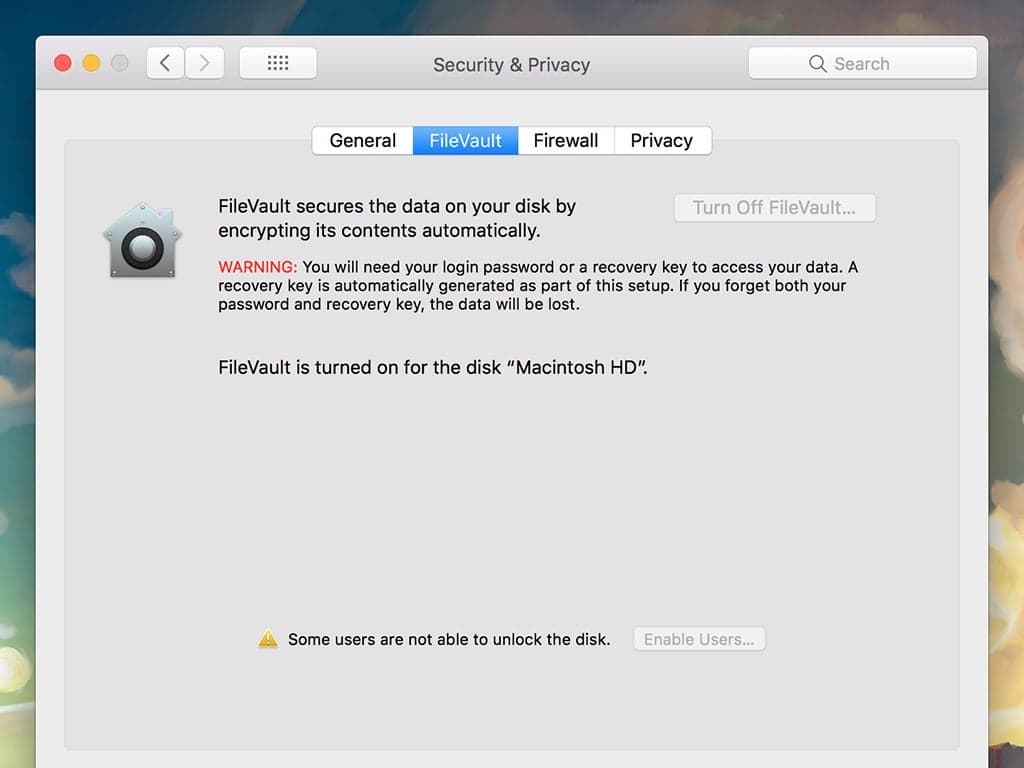Open the Privacy tab
Image resolution: width=1024 pixels, height=768 pixels.
click(x=662, y=140)
